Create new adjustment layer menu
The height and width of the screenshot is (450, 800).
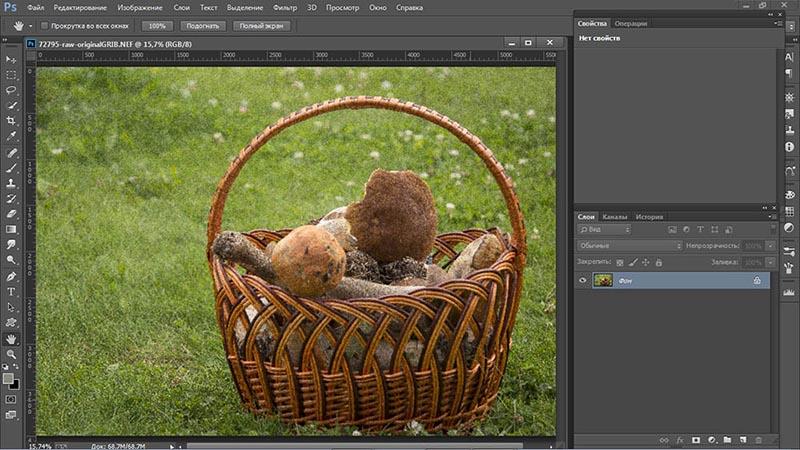tap(712, 440)
